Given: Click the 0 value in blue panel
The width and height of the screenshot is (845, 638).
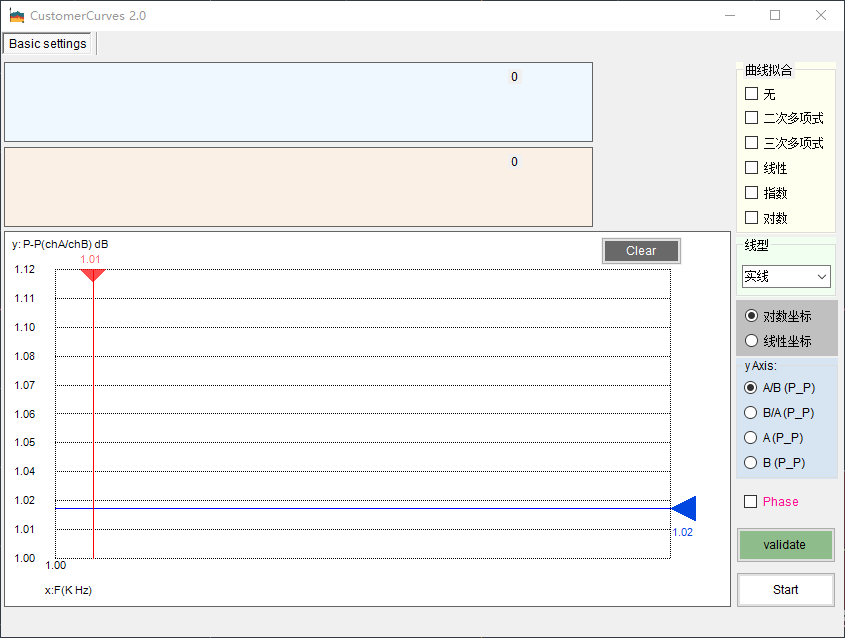Looking at the screenshot, I should point(514,77).
